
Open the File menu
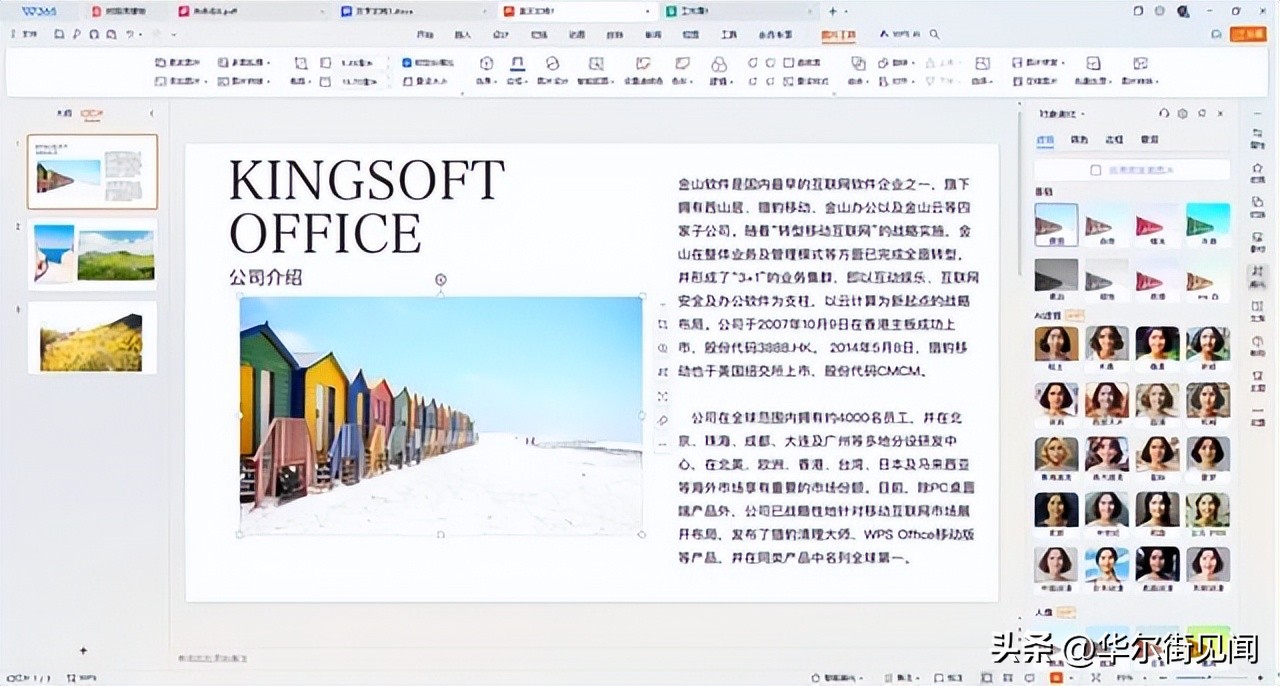pos(29,34)
